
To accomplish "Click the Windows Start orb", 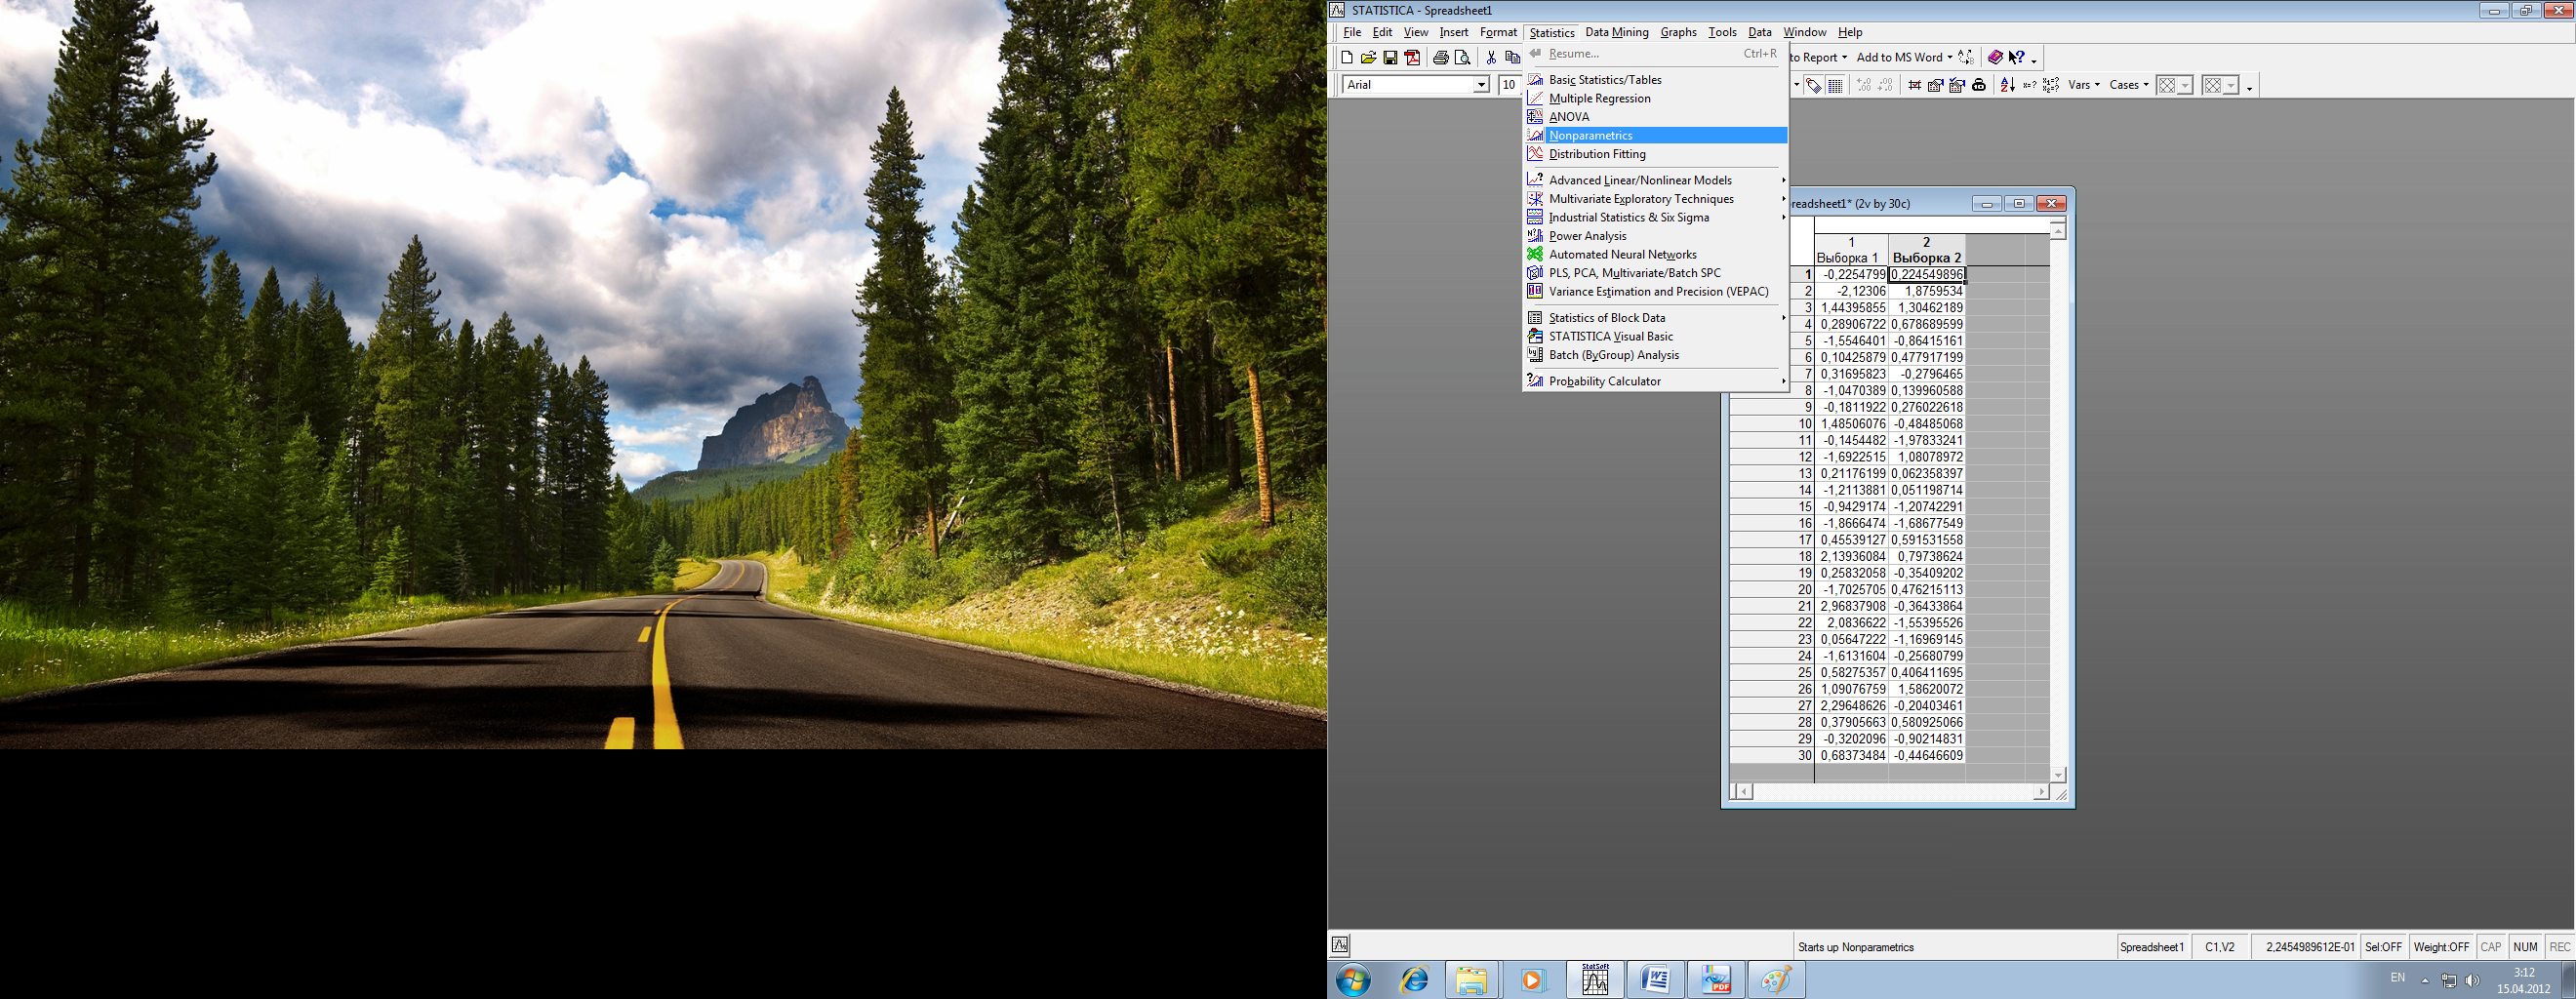I will coord(1354,980).
